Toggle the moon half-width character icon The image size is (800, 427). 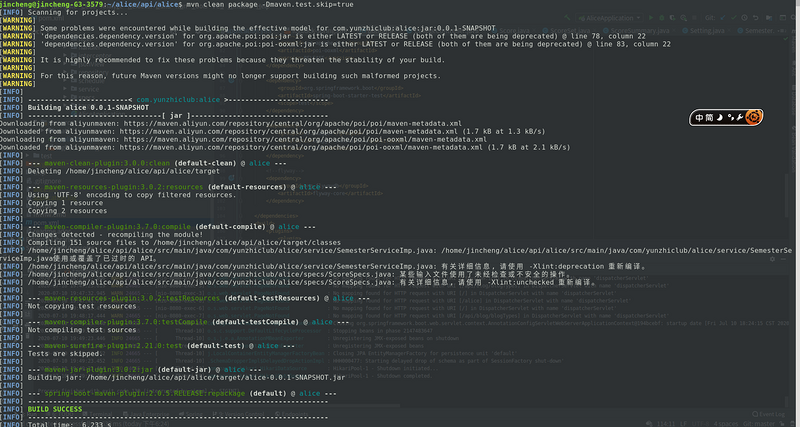pyautogui.click(x=720, y=117)
